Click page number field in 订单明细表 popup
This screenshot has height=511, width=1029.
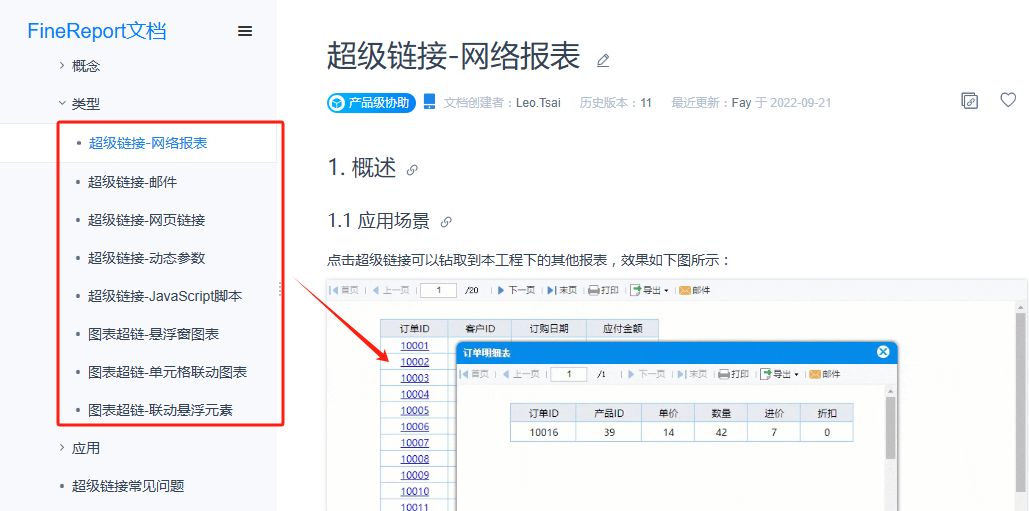pyautogui.click(x=568, y=374)
